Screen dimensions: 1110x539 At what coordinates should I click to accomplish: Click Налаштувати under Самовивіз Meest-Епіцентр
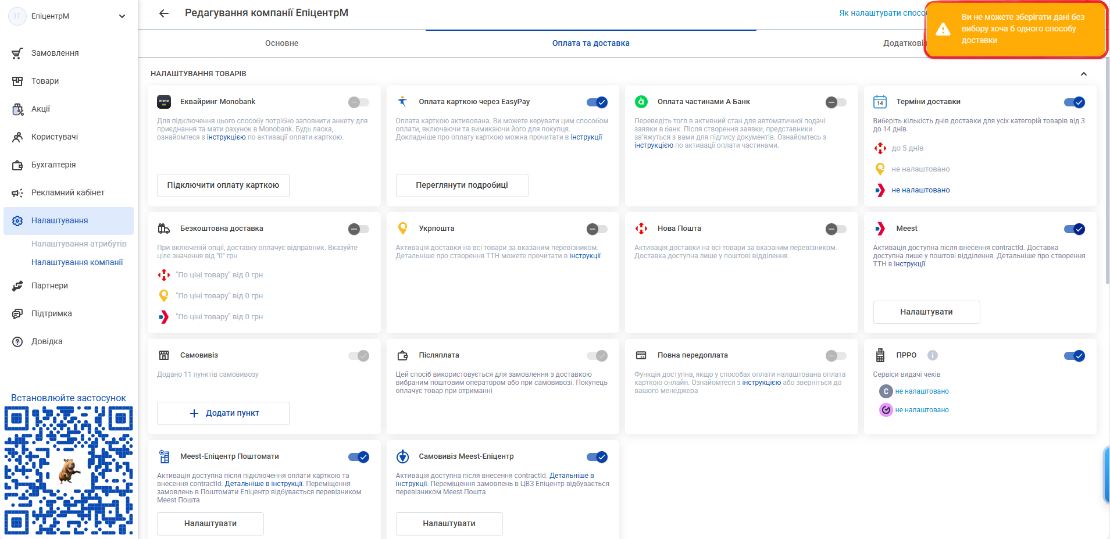(449, 523)
